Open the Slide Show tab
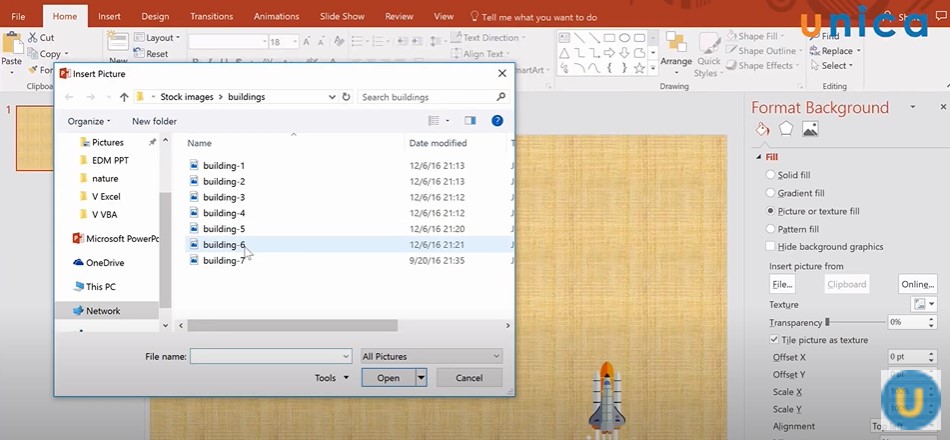950x440 pixels. 342,16
